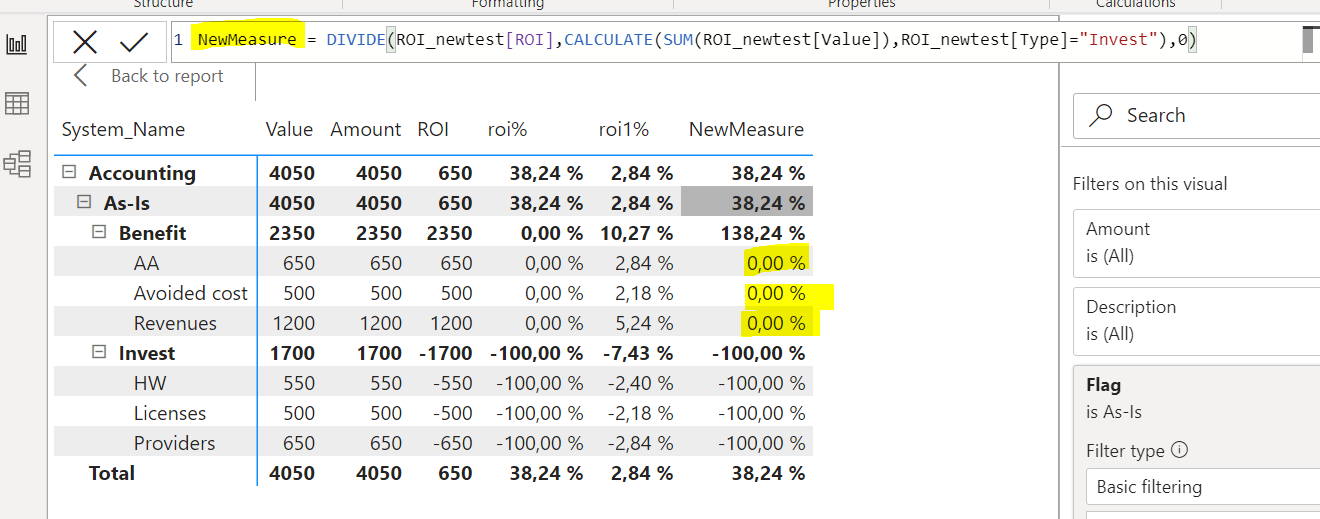Screen dimensions: 1320x519
Task: Commit the formula with checkmark icon
Action: (133, 41)
